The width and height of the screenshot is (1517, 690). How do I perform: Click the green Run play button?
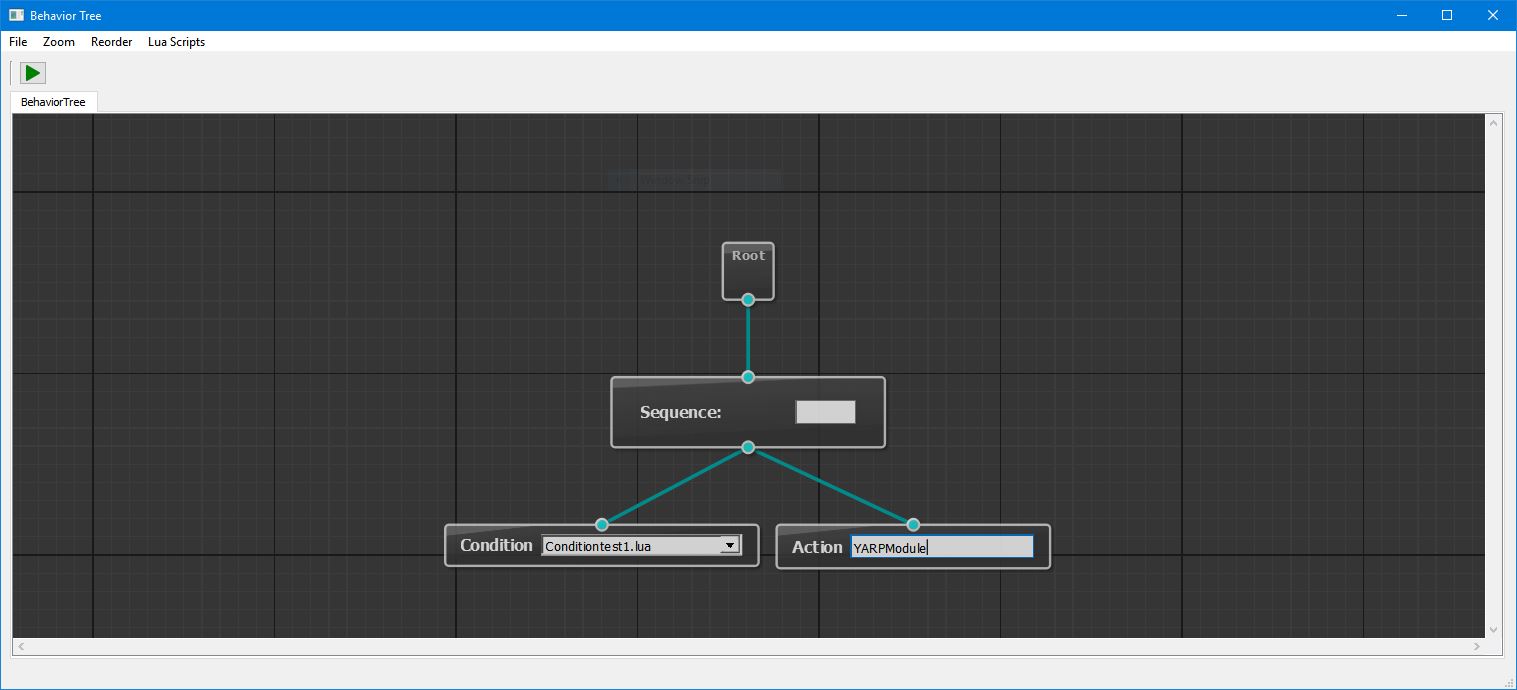tap(33, 73)
